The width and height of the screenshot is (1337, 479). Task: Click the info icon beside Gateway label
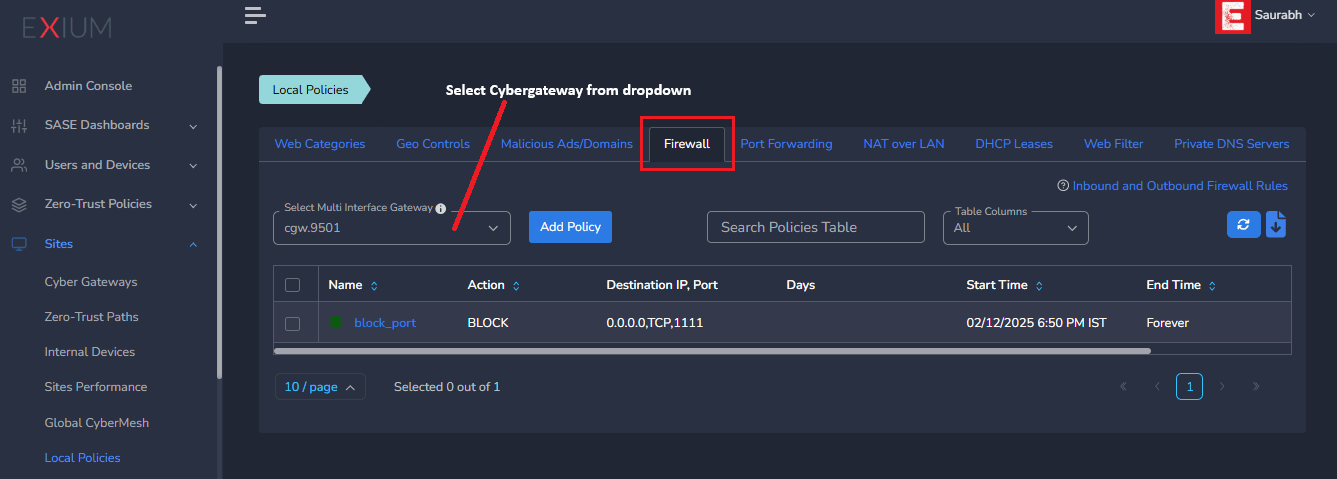441,208
